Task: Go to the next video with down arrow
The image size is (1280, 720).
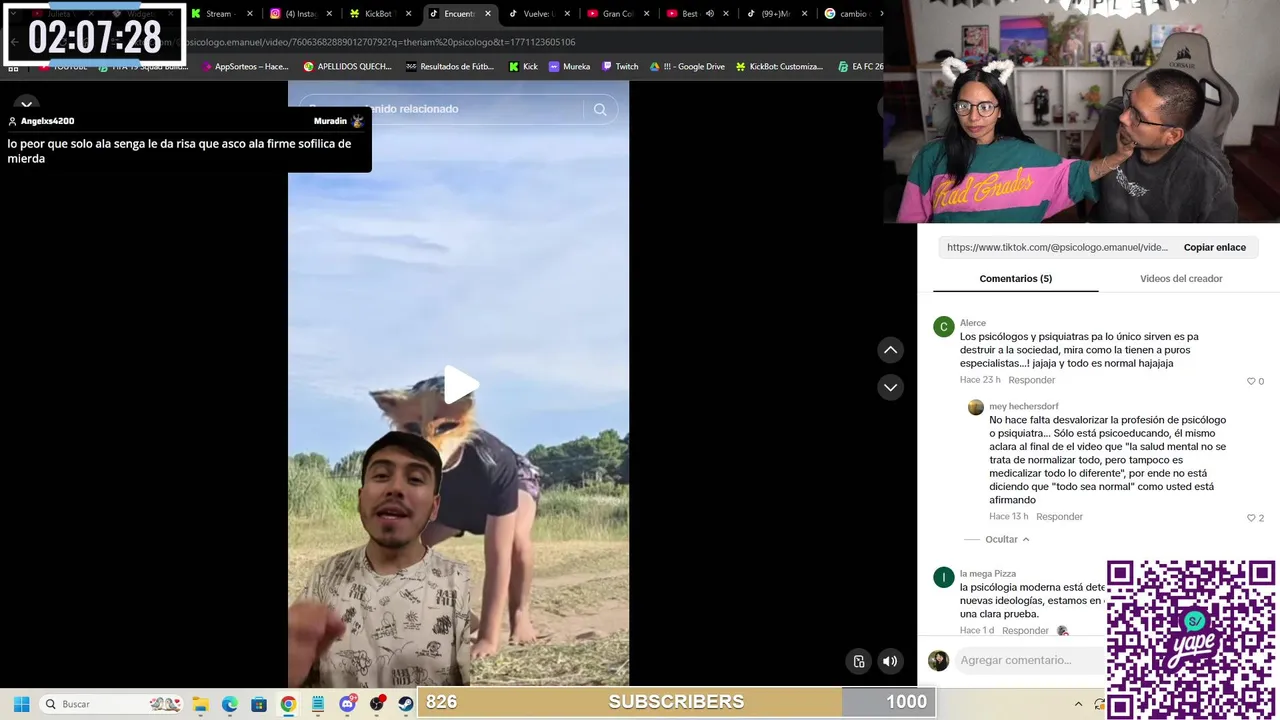Action: pos(890,387)
